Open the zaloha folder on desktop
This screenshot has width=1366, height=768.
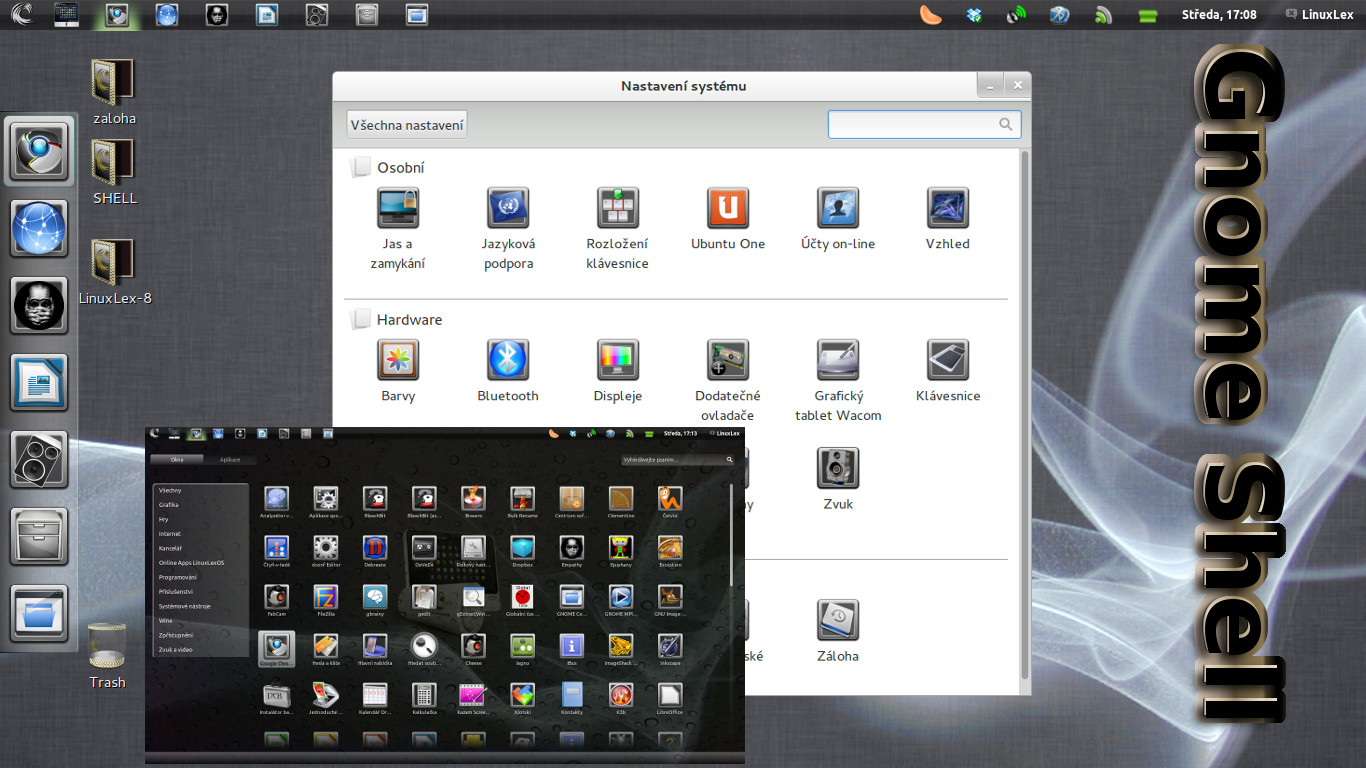tap(114, 91)
